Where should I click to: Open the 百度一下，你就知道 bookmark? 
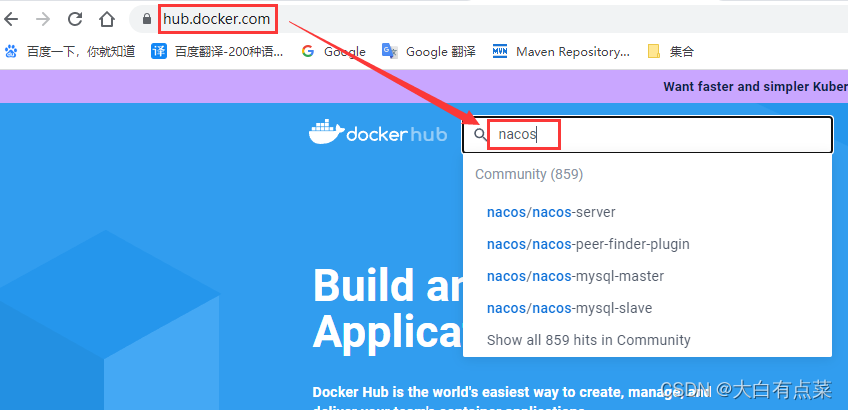pos(70,51)
